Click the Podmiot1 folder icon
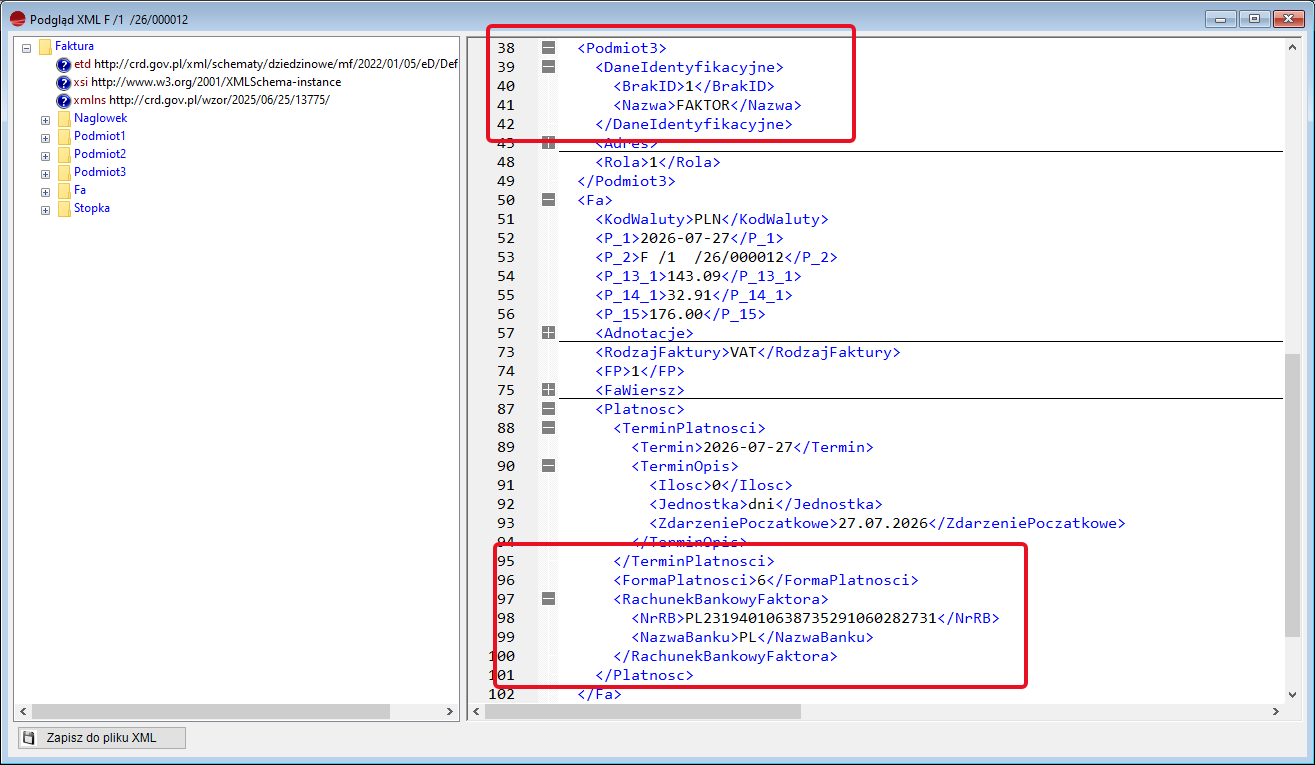 pos(64,136)
